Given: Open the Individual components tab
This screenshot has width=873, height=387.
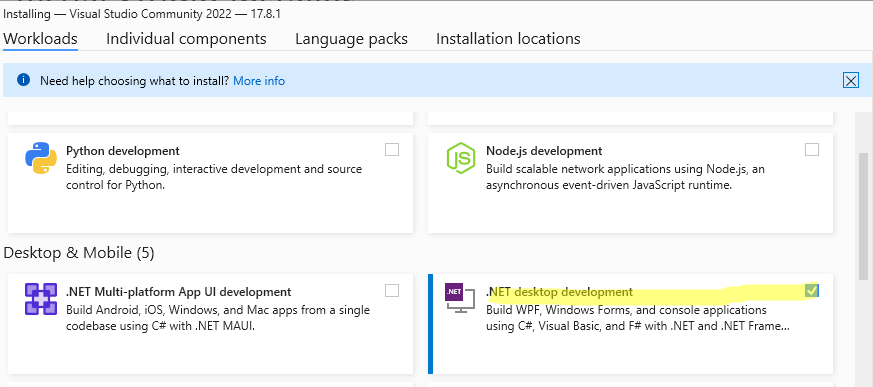Looking at the screenshot, I should (x=186, y=39).
